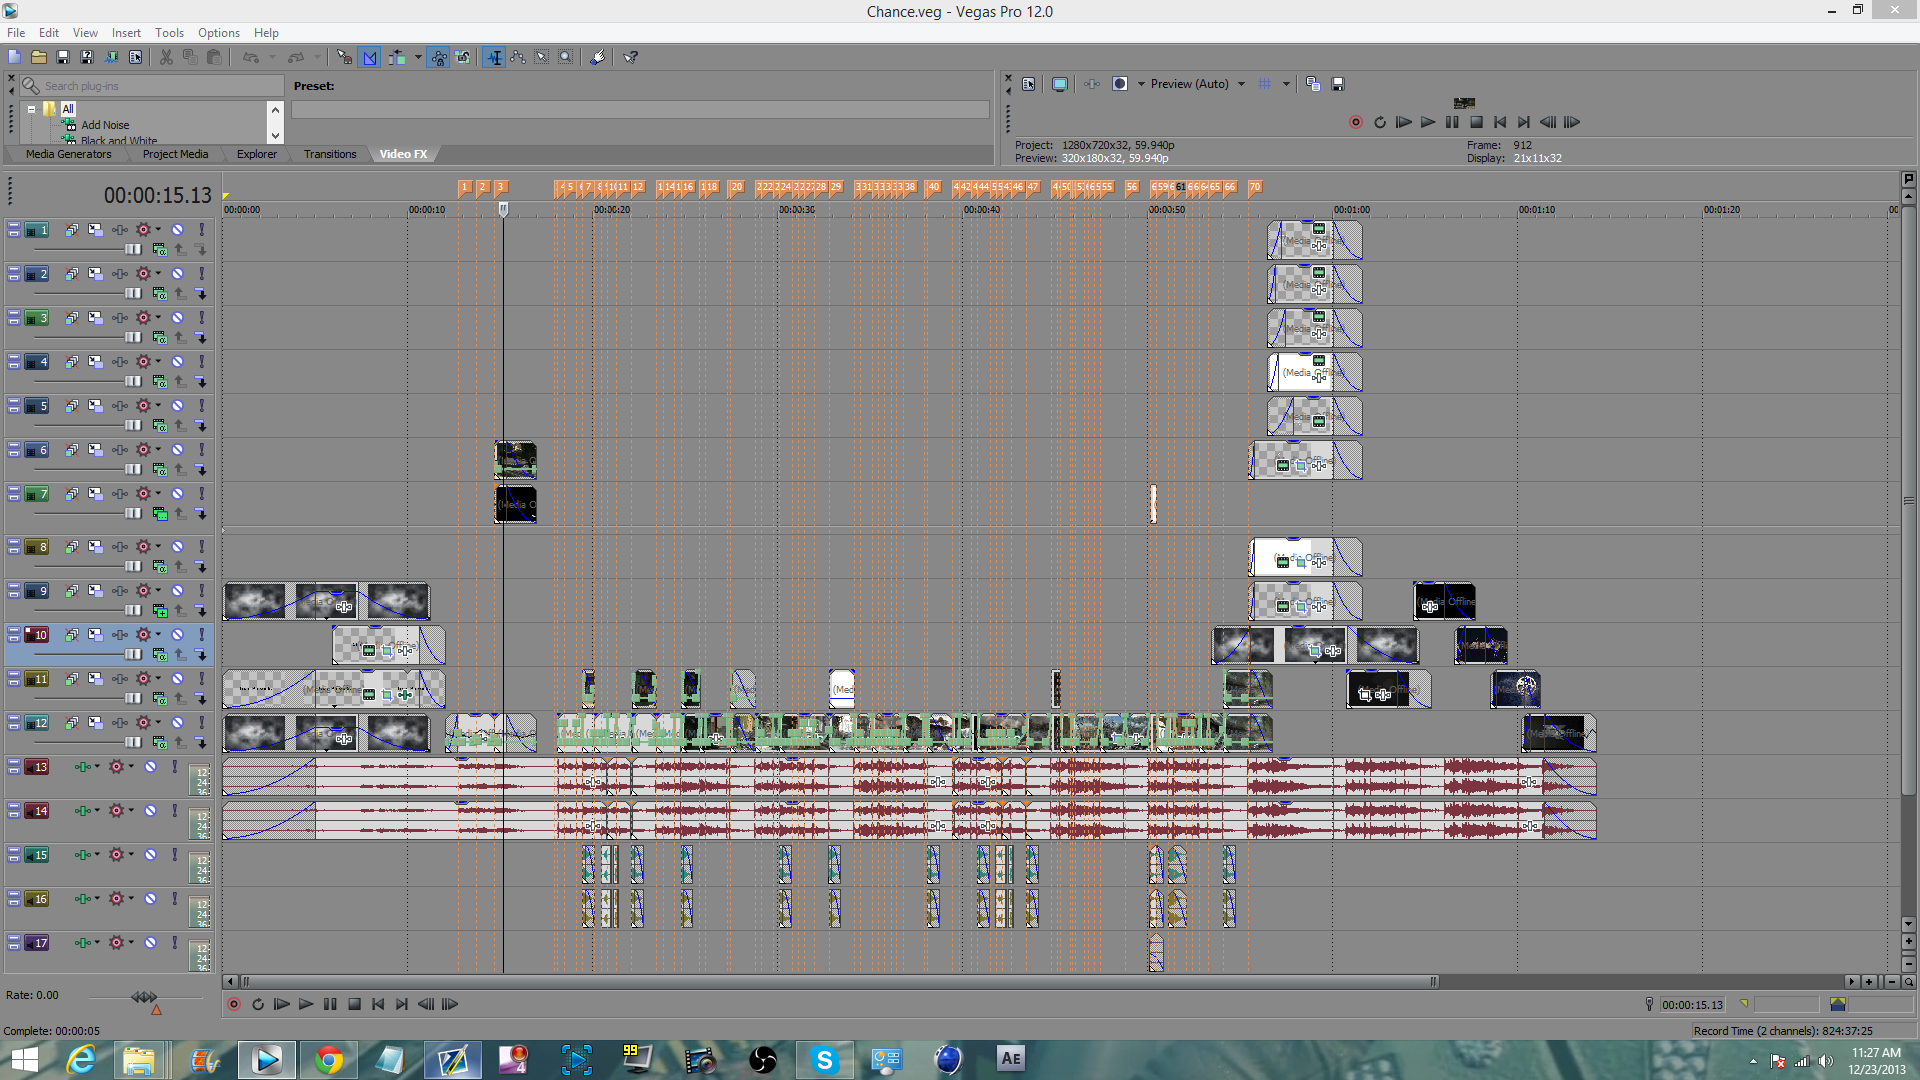Open track 1 automation settings dropdown arrow
The height and width of the screenshot is (1080, 1920).
pos(158,230)
